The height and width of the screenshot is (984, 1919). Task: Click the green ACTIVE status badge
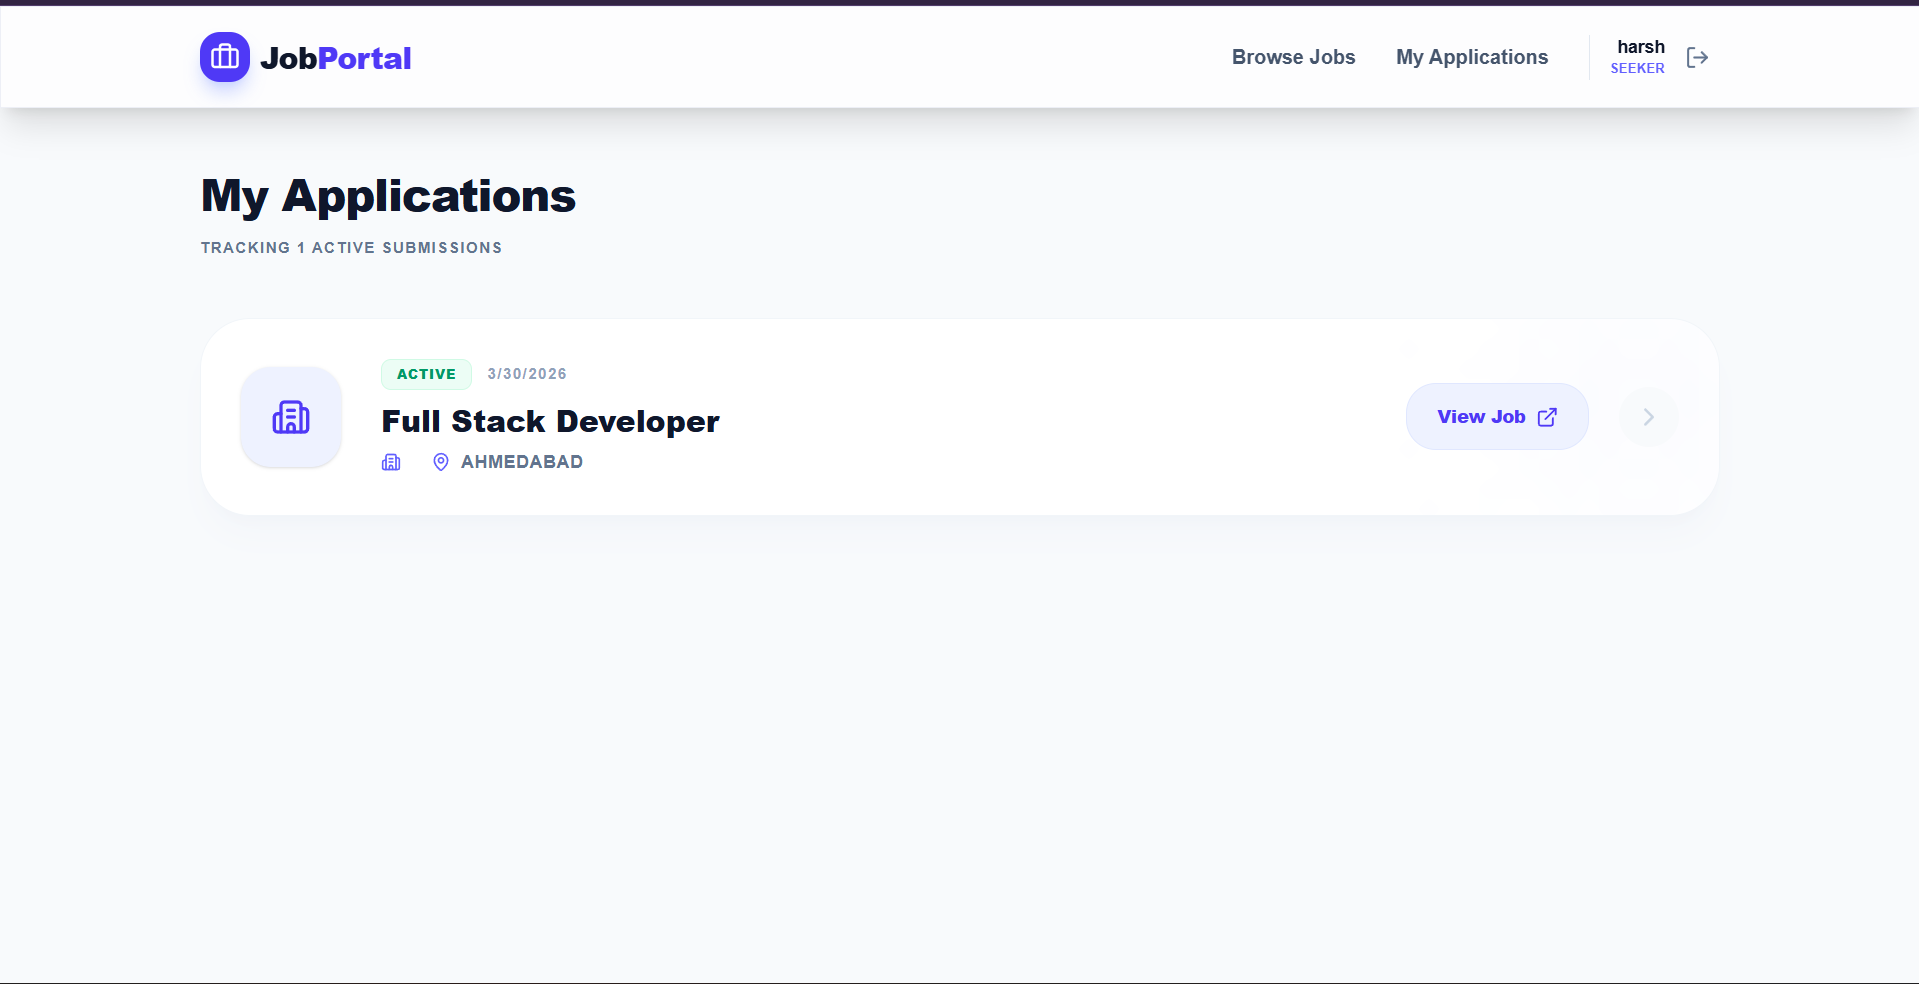(426, 374)
